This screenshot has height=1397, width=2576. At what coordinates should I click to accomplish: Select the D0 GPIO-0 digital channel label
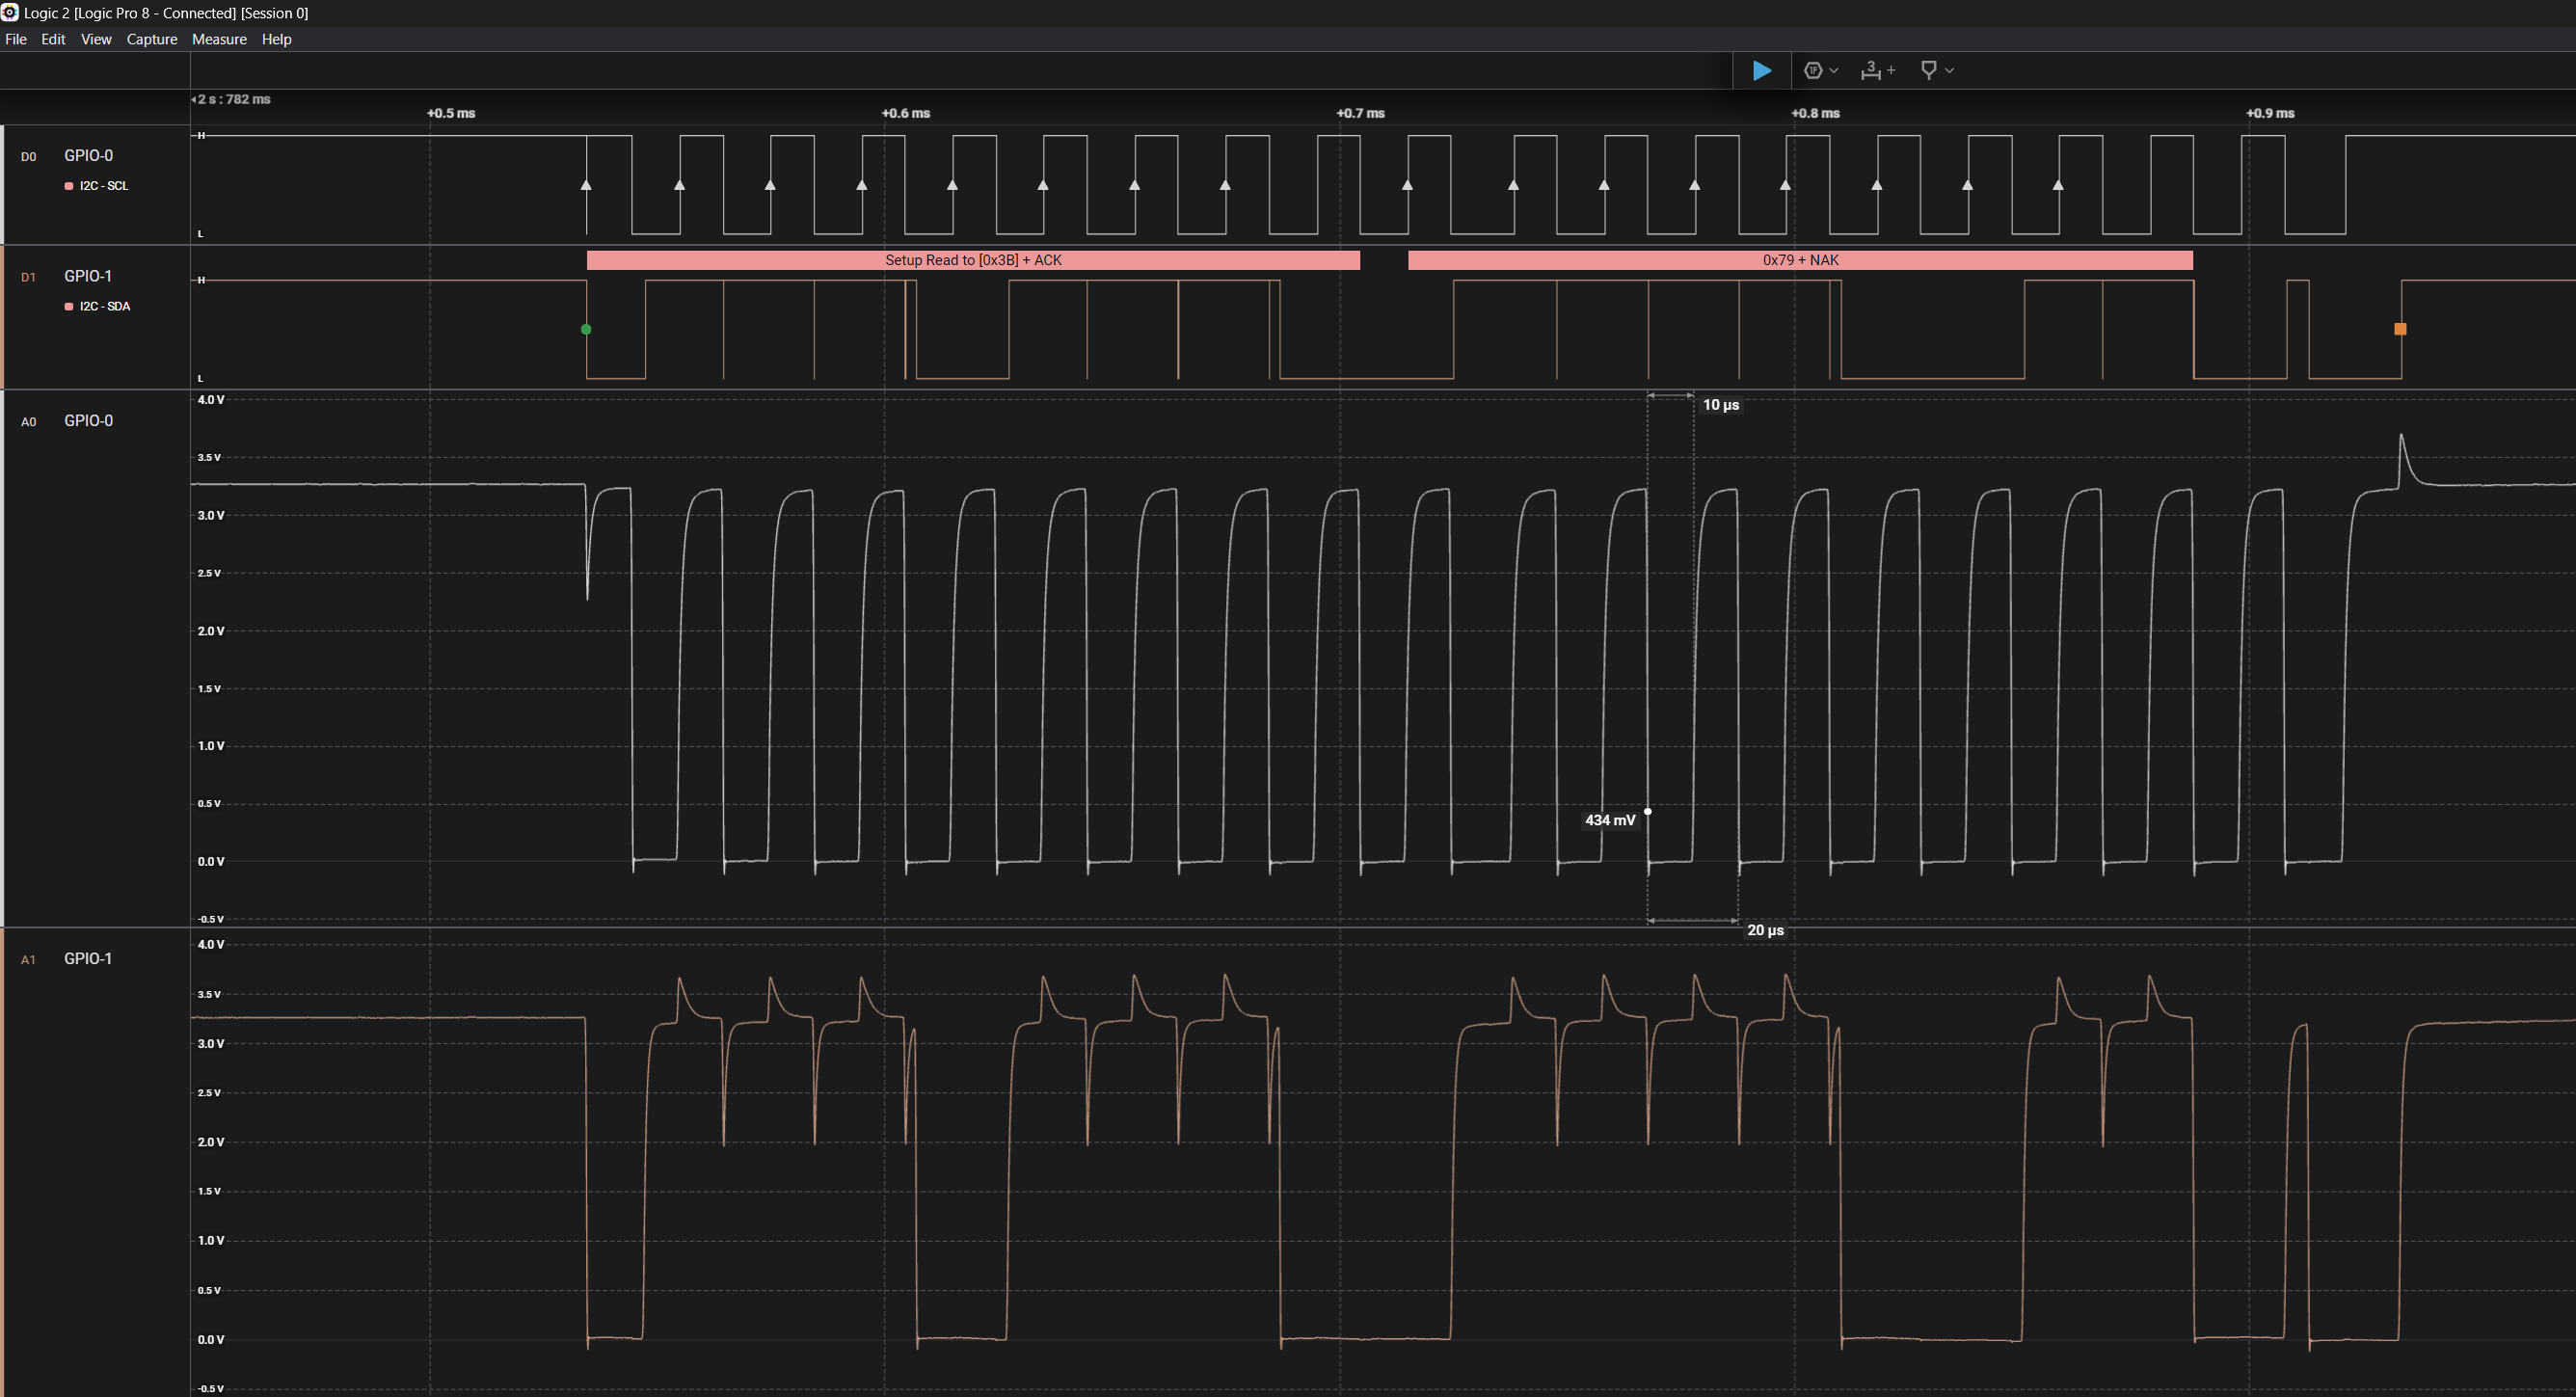(88, 155)
